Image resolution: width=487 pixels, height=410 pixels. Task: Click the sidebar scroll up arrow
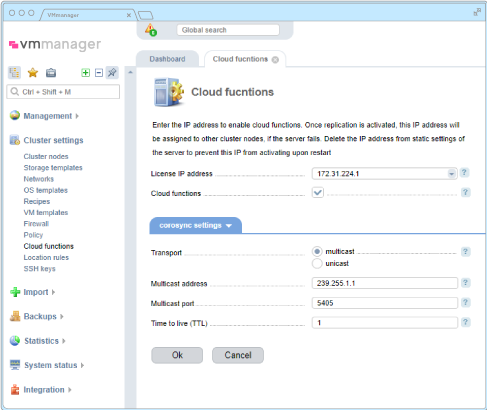pyautogui.click(x=130, y=72)
